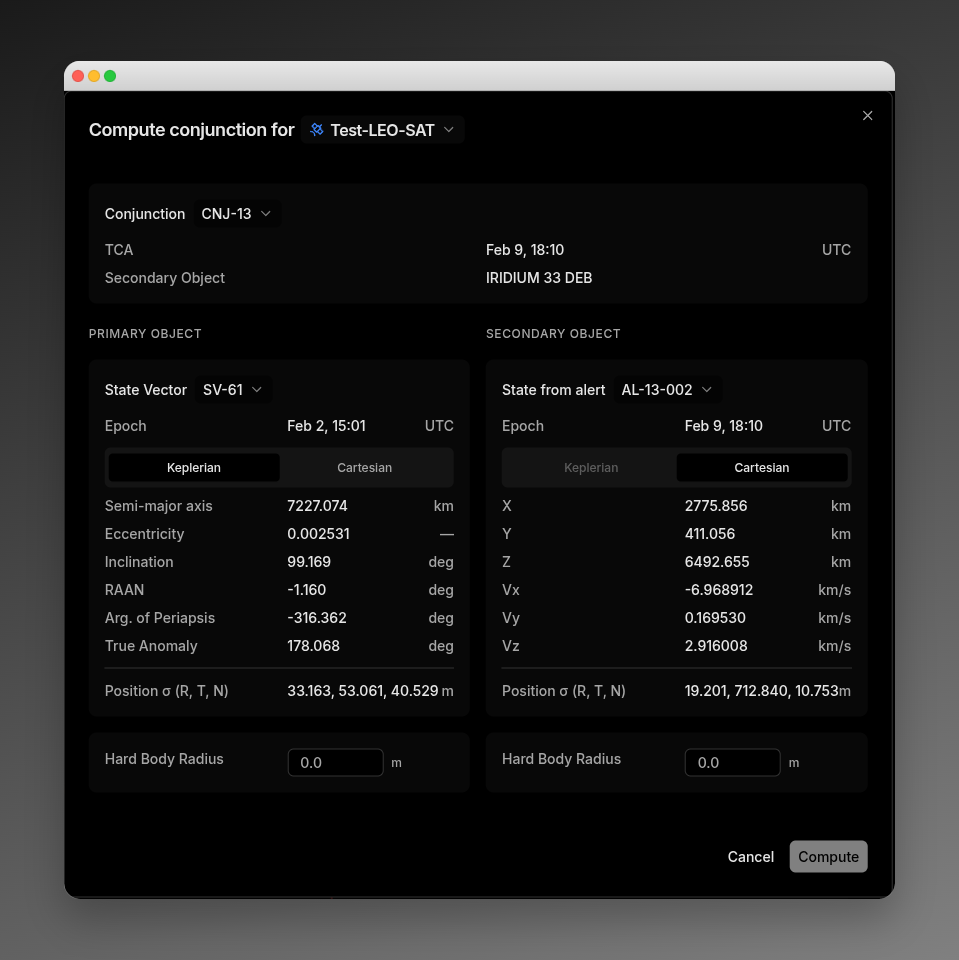Click the State from alert label
This screenshot has width=959, height=960.
554,390
